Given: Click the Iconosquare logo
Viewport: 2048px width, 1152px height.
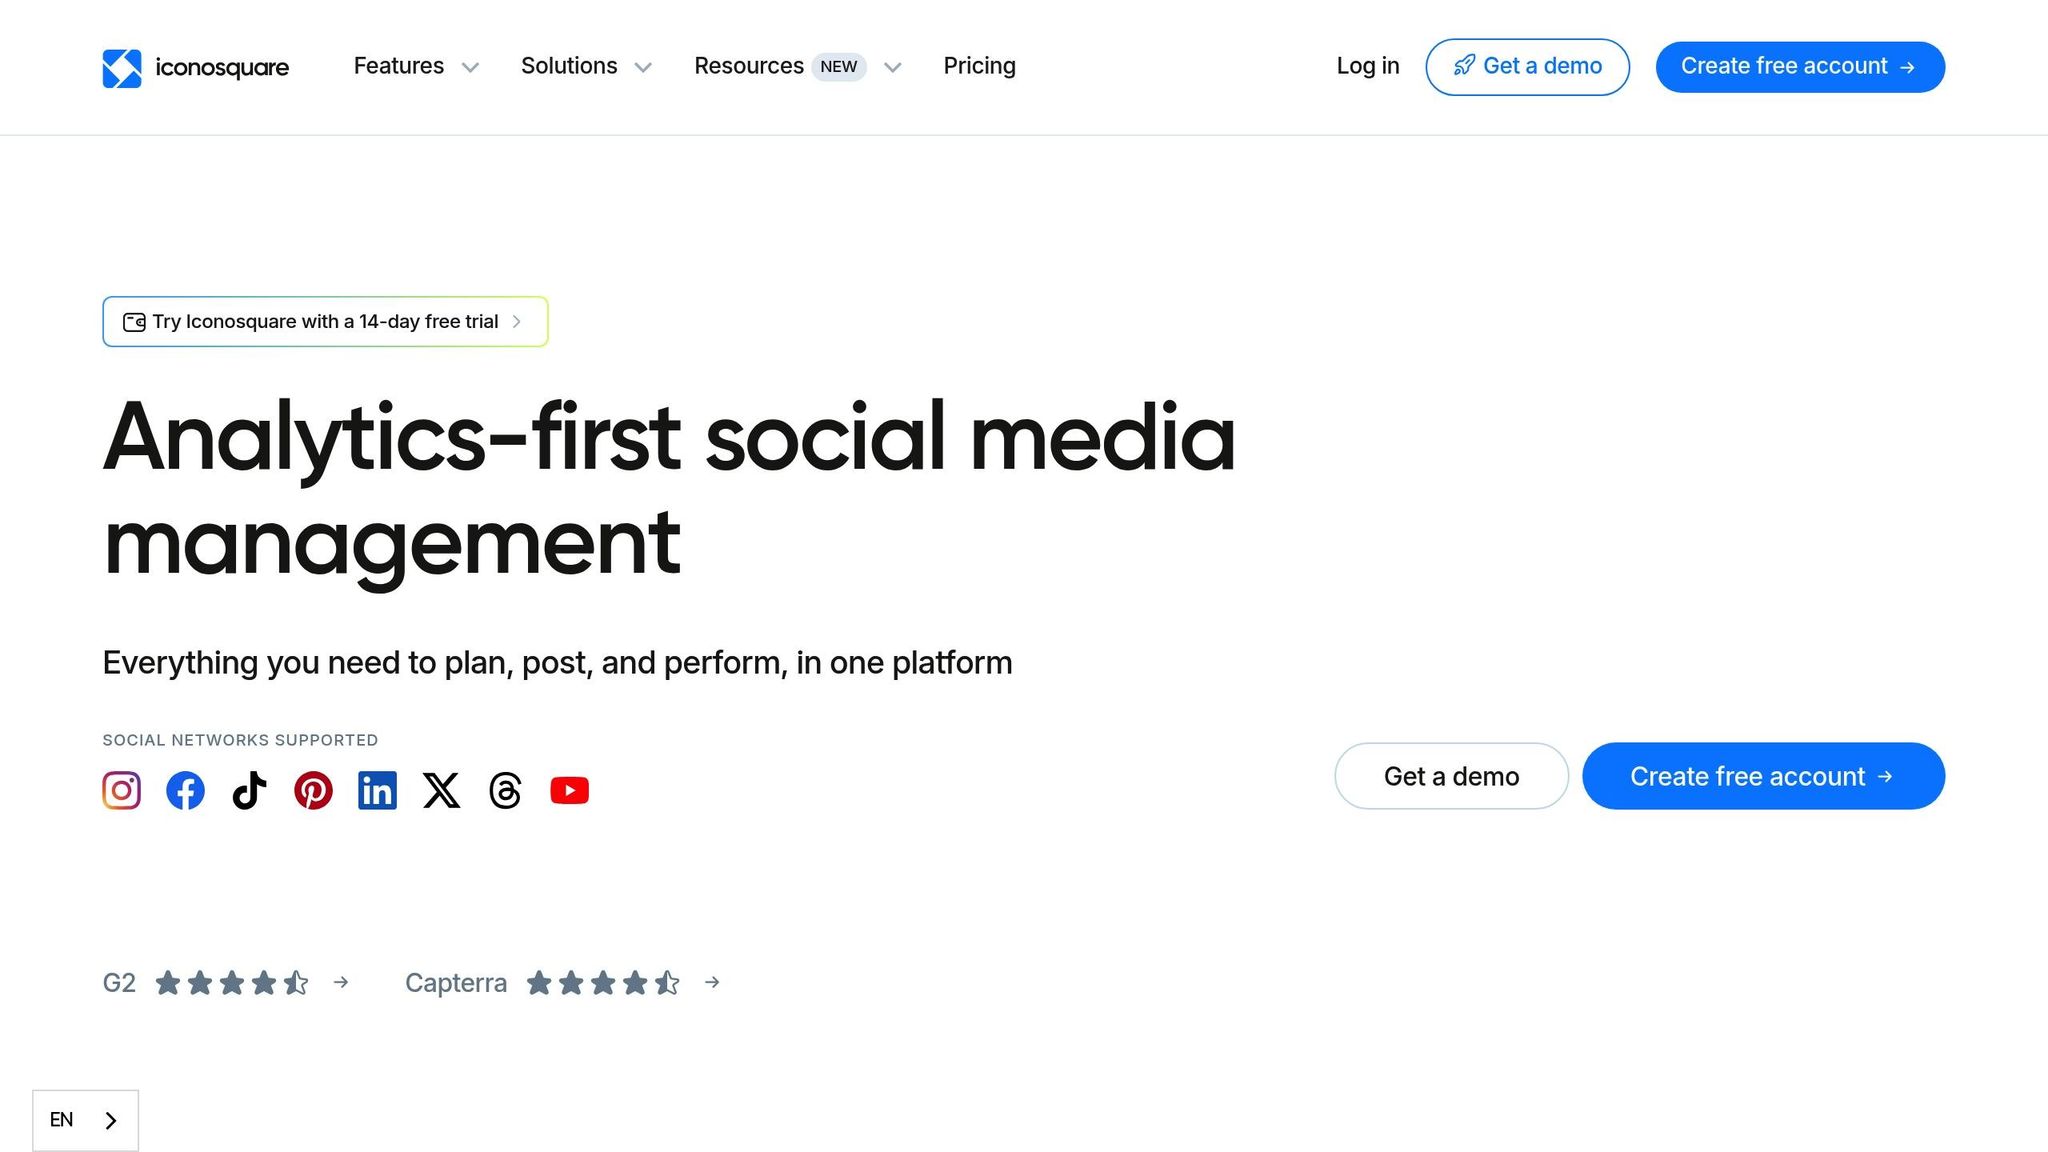Looking at the screenshot, I should [196, 67].
